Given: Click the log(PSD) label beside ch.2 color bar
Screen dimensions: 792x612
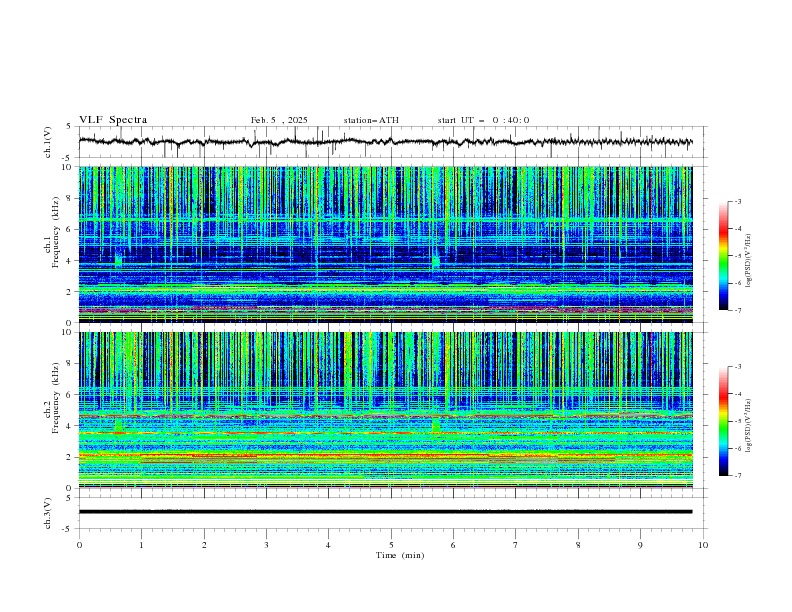Looking at the screenshot, I should (x=749, y=425).
